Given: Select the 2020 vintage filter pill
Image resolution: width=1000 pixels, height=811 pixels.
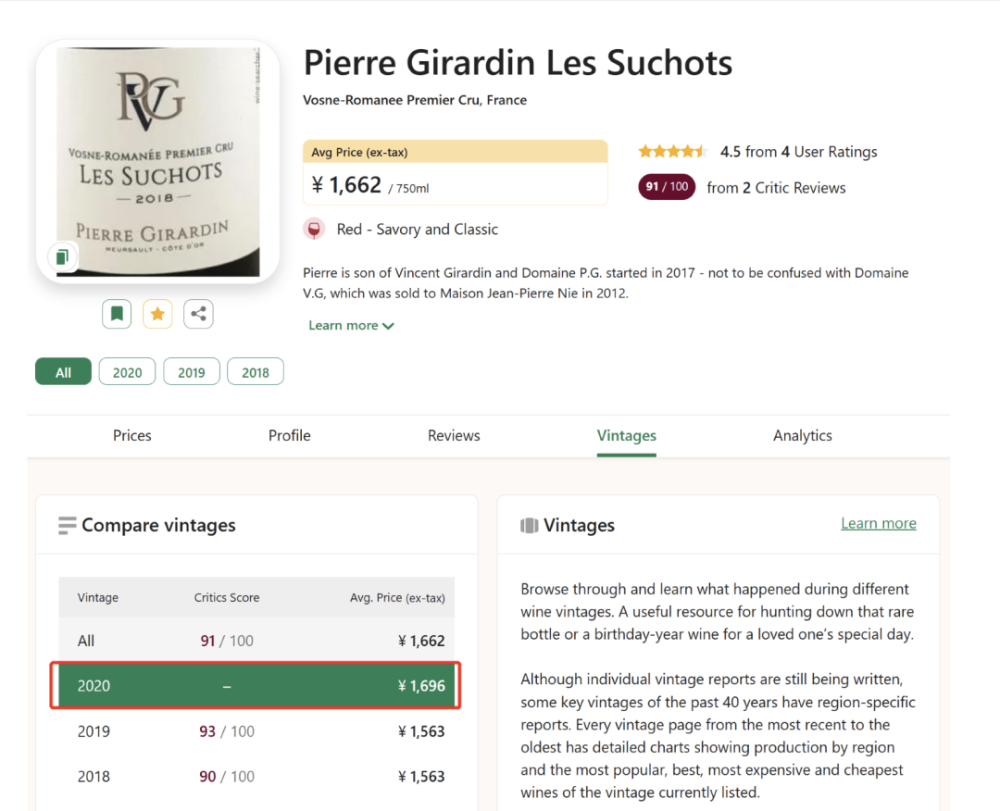Looking at the screenshot, I should [x=127, y=372].
